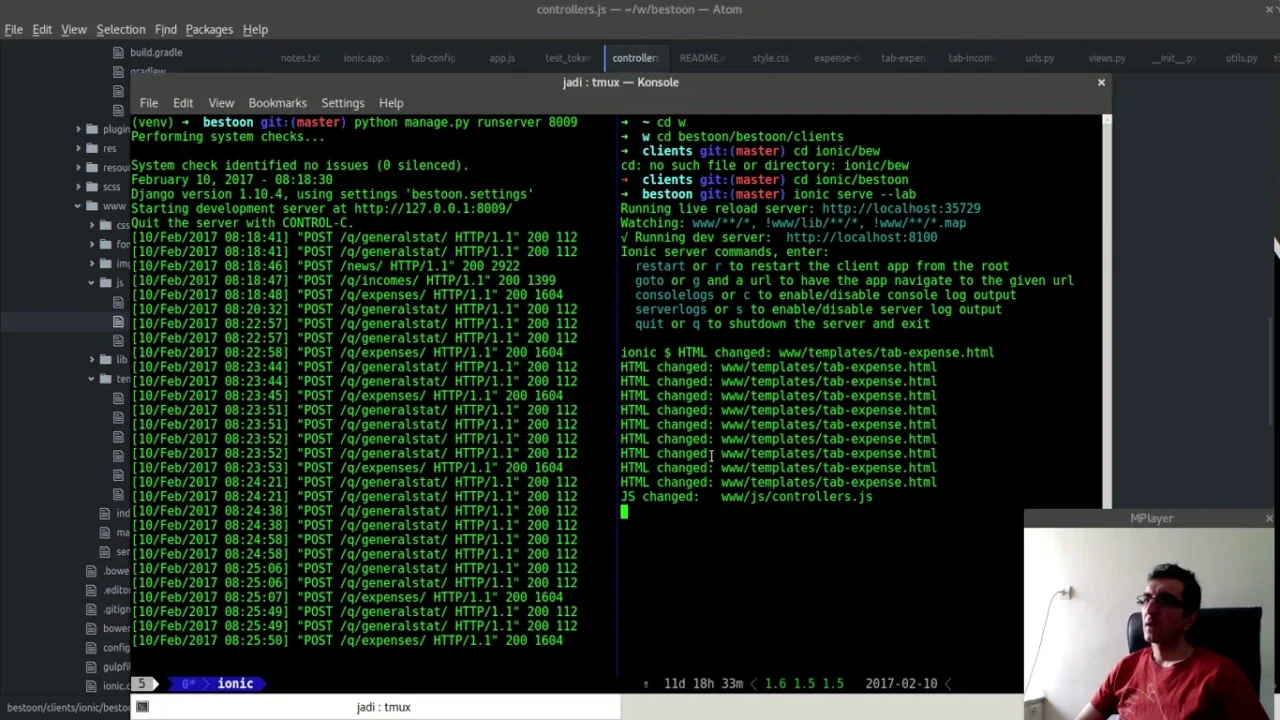Click the scss folder icon
The image size is (1280, 720).
(x=92, y=187)
